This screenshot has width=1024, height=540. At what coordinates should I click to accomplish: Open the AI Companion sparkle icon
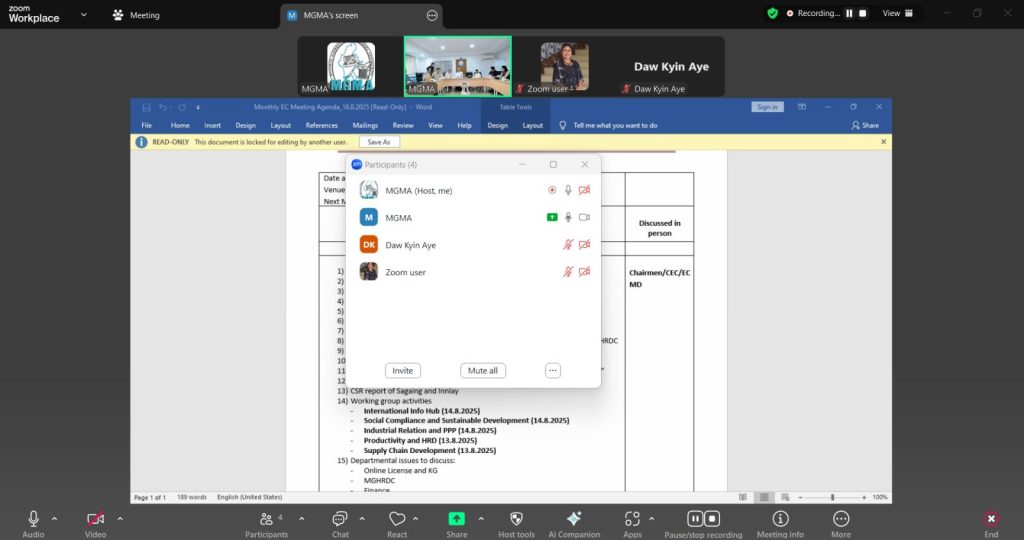click(x=573, y=518)
